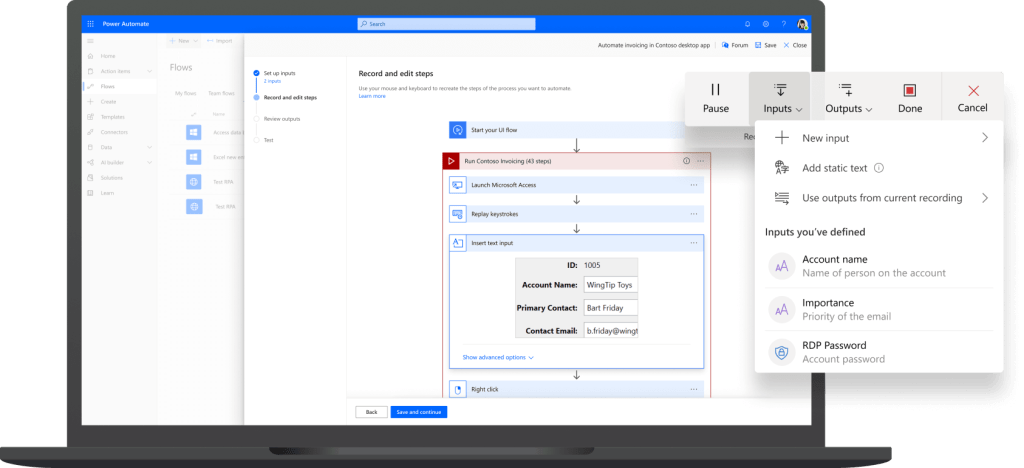Click the notifications bell icon
This screenshot has height=468, width=1024.
tap(748, 24)
